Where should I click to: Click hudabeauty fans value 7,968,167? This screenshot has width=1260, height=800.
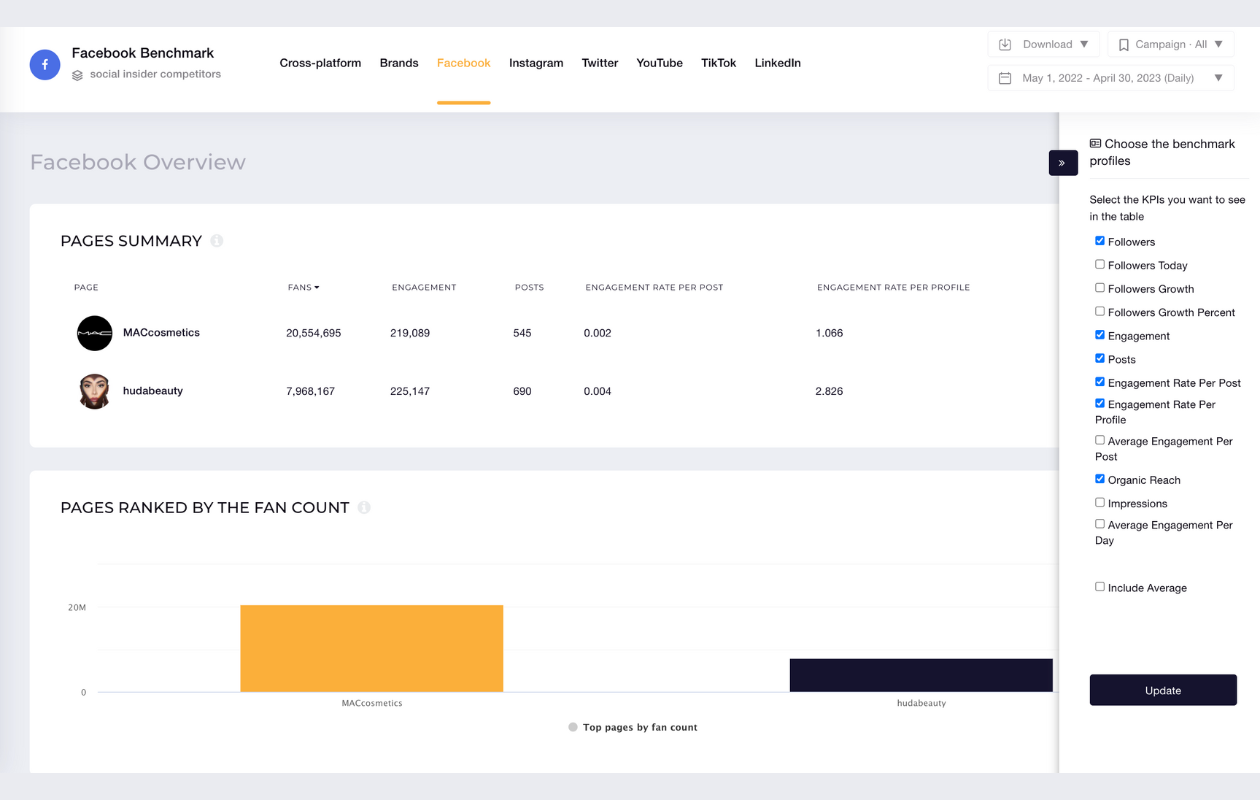click(x=311, y=391)
